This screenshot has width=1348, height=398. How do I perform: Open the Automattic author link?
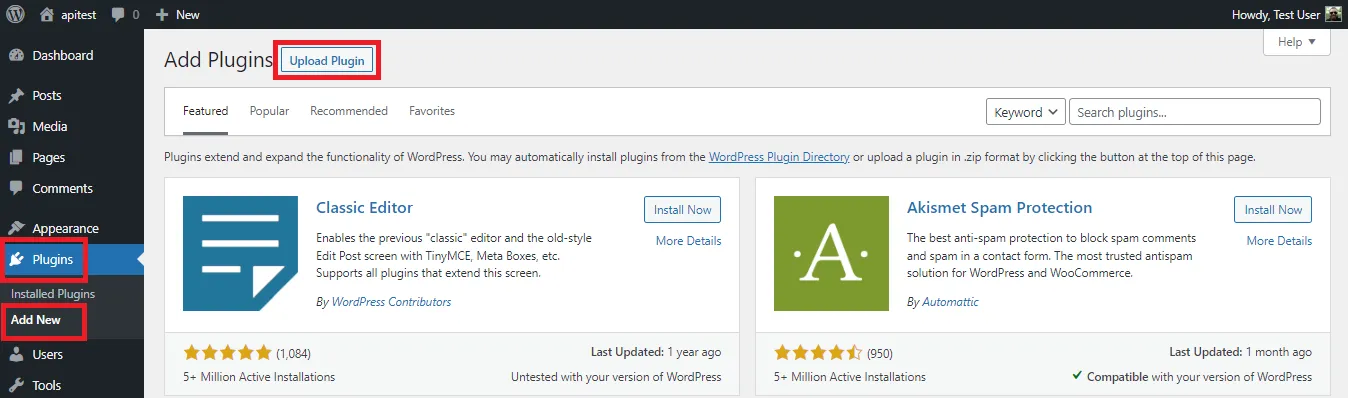coord(950,302)
